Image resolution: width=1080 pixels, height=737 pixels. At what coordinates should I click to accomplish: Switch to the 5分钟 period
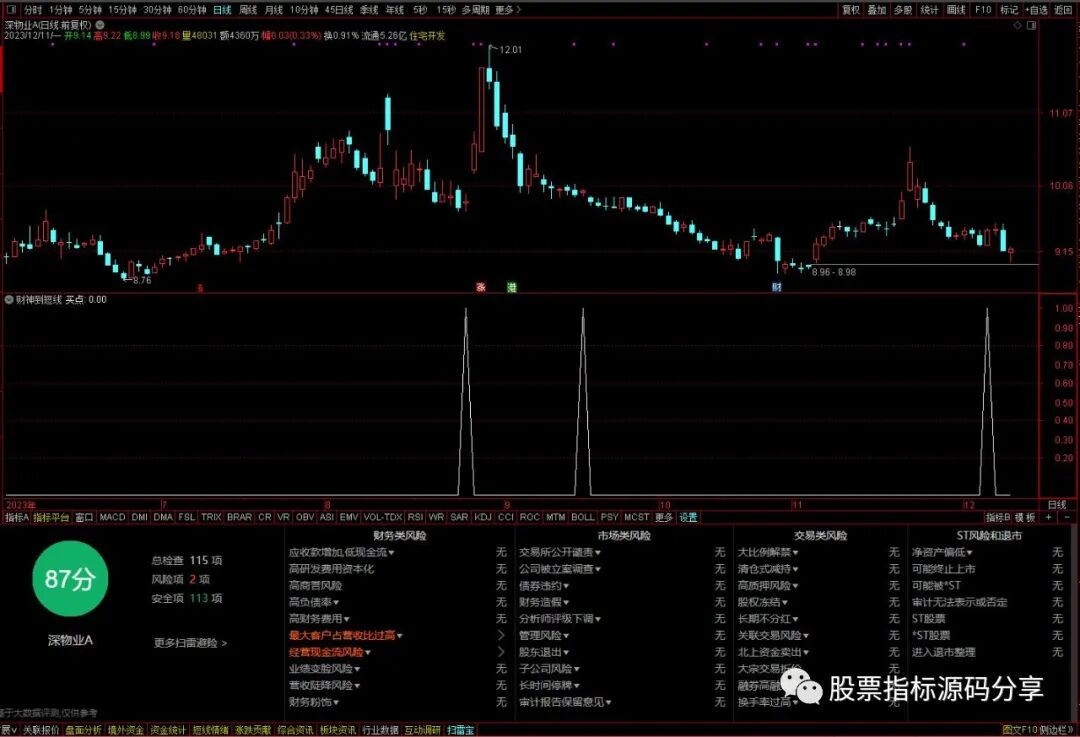tap(90, 10)
